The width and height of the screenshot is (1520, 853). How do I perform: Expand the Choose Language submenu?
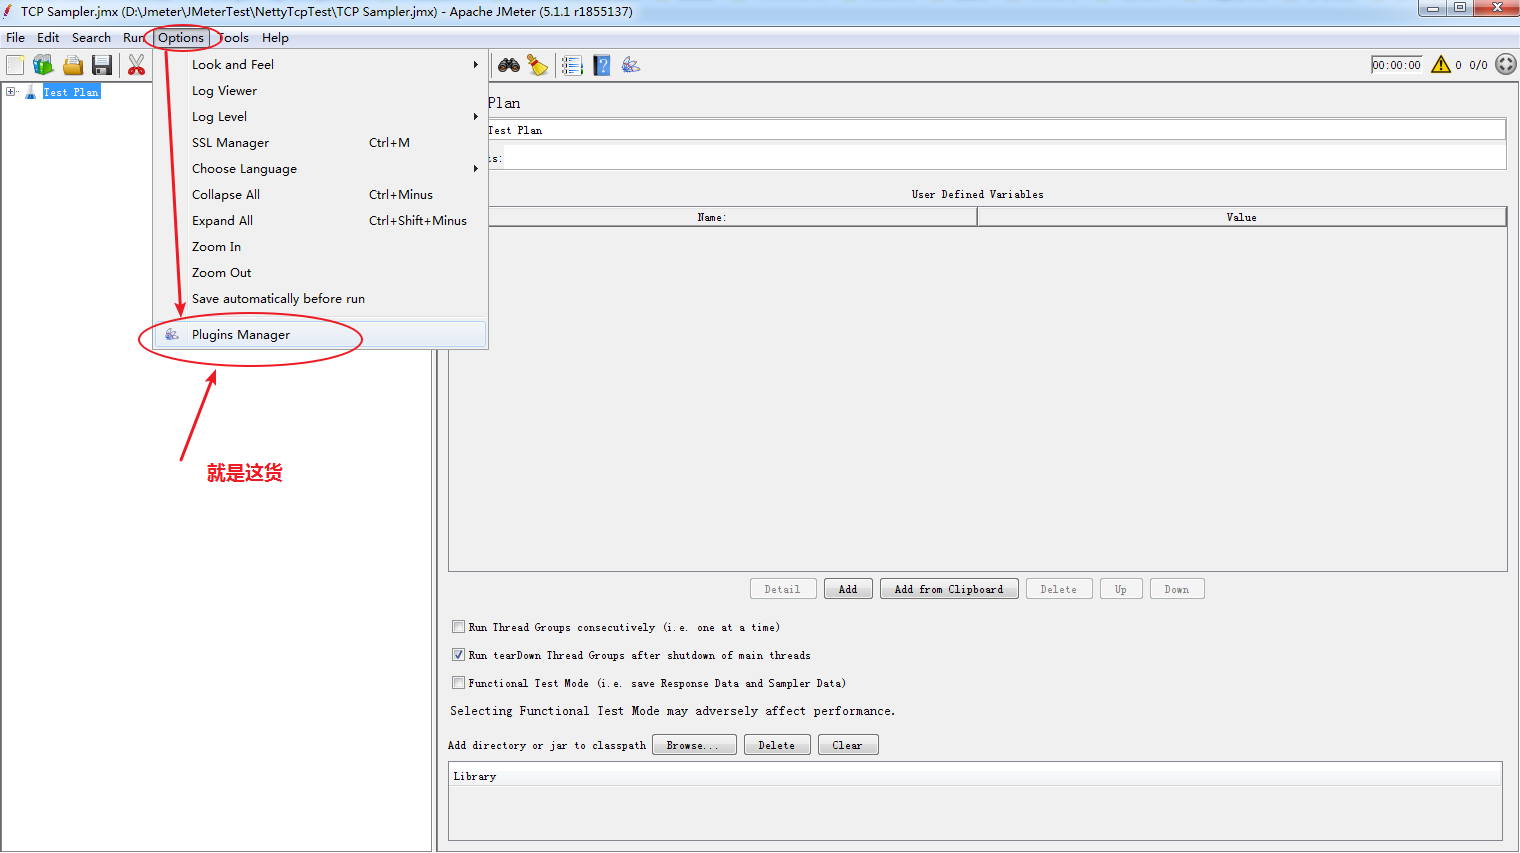tap(320, 169)
